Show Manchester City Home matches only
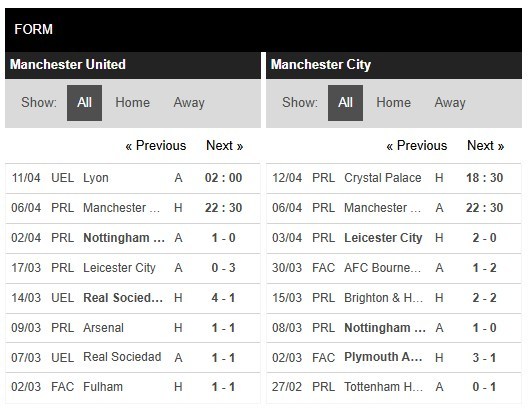530x414 pixels. [393, 103]
